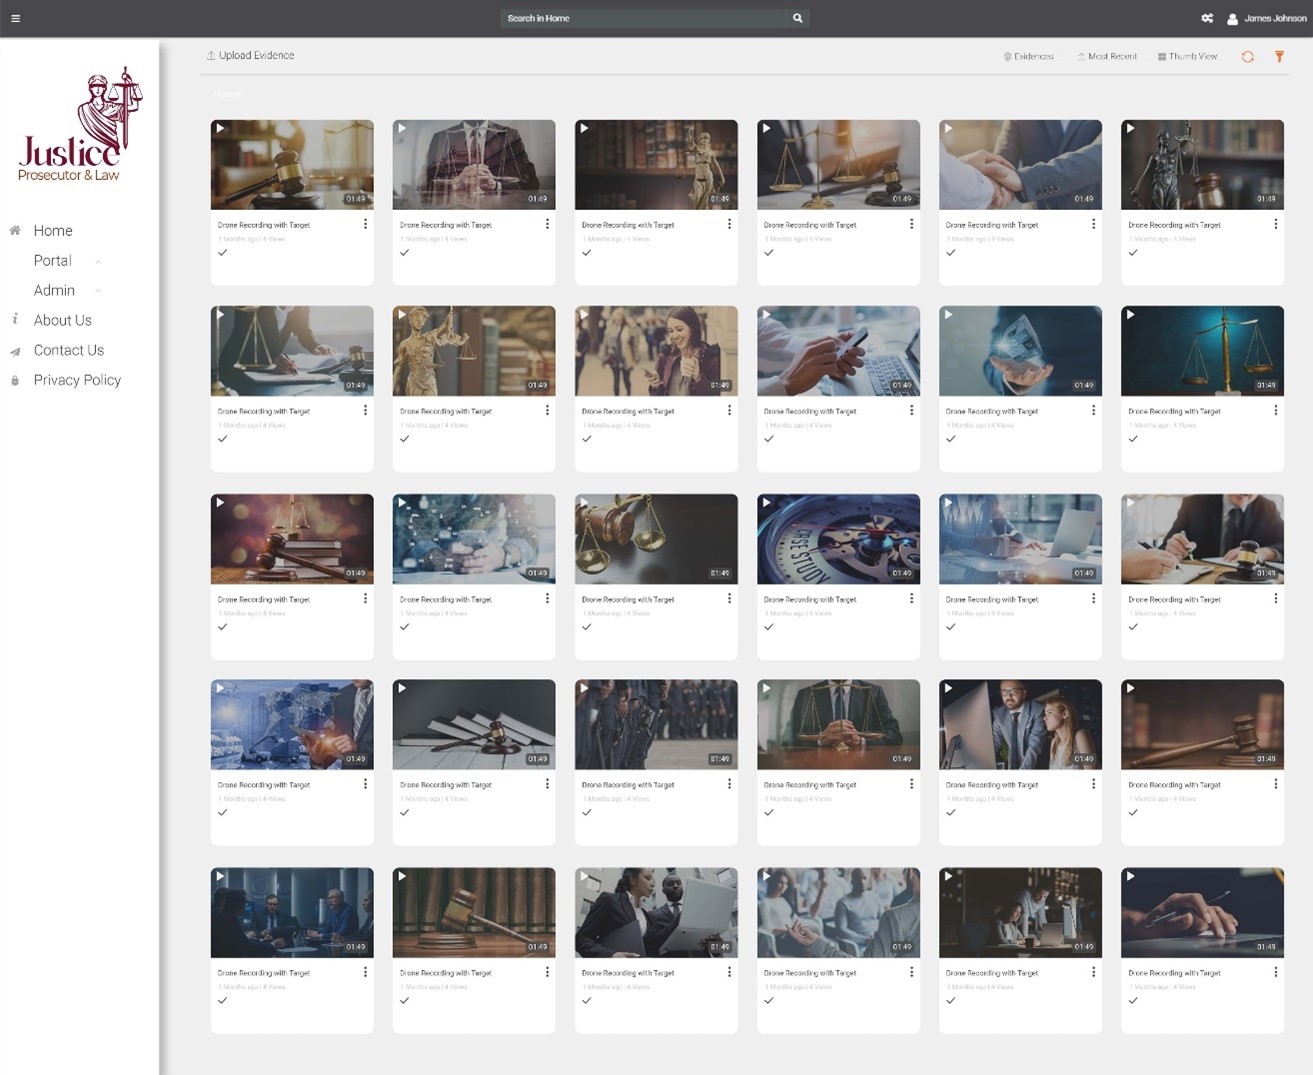Open three-dot menu on the handshake video card
This screenshot has height=1075, width=1313.
1093,224
